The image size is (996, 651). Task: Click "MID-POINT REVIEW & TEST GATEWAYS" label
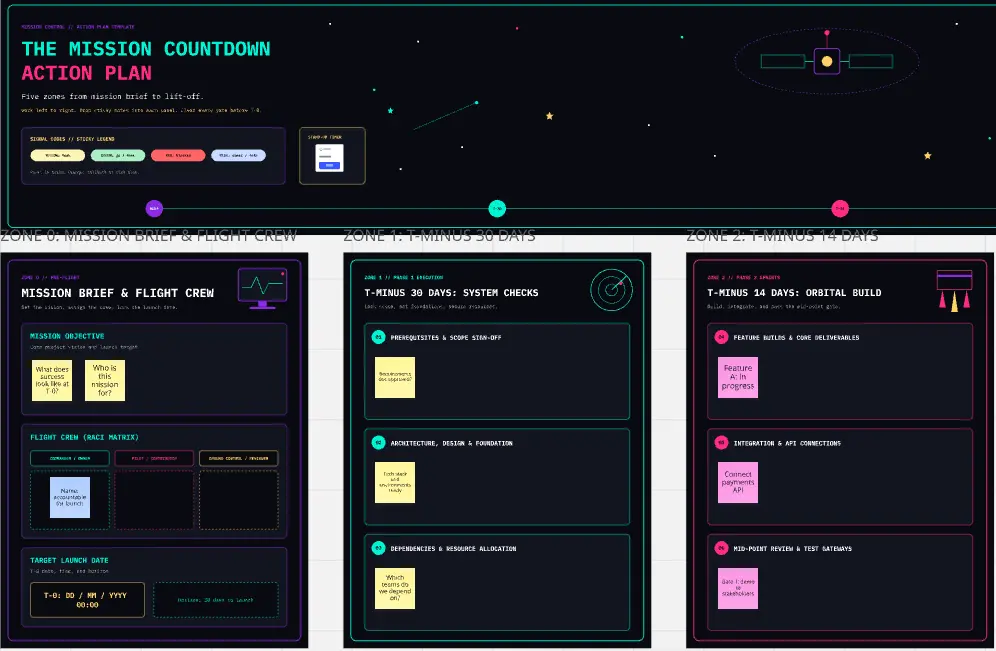793,549
